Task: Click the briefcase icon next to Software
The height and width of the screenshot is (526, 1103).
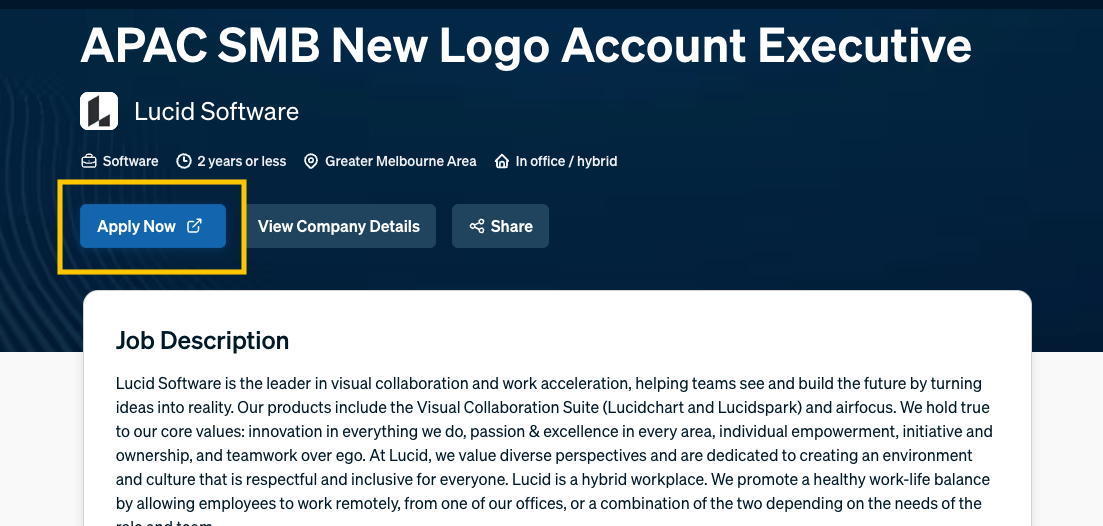Action: click(x=89, y=161)
